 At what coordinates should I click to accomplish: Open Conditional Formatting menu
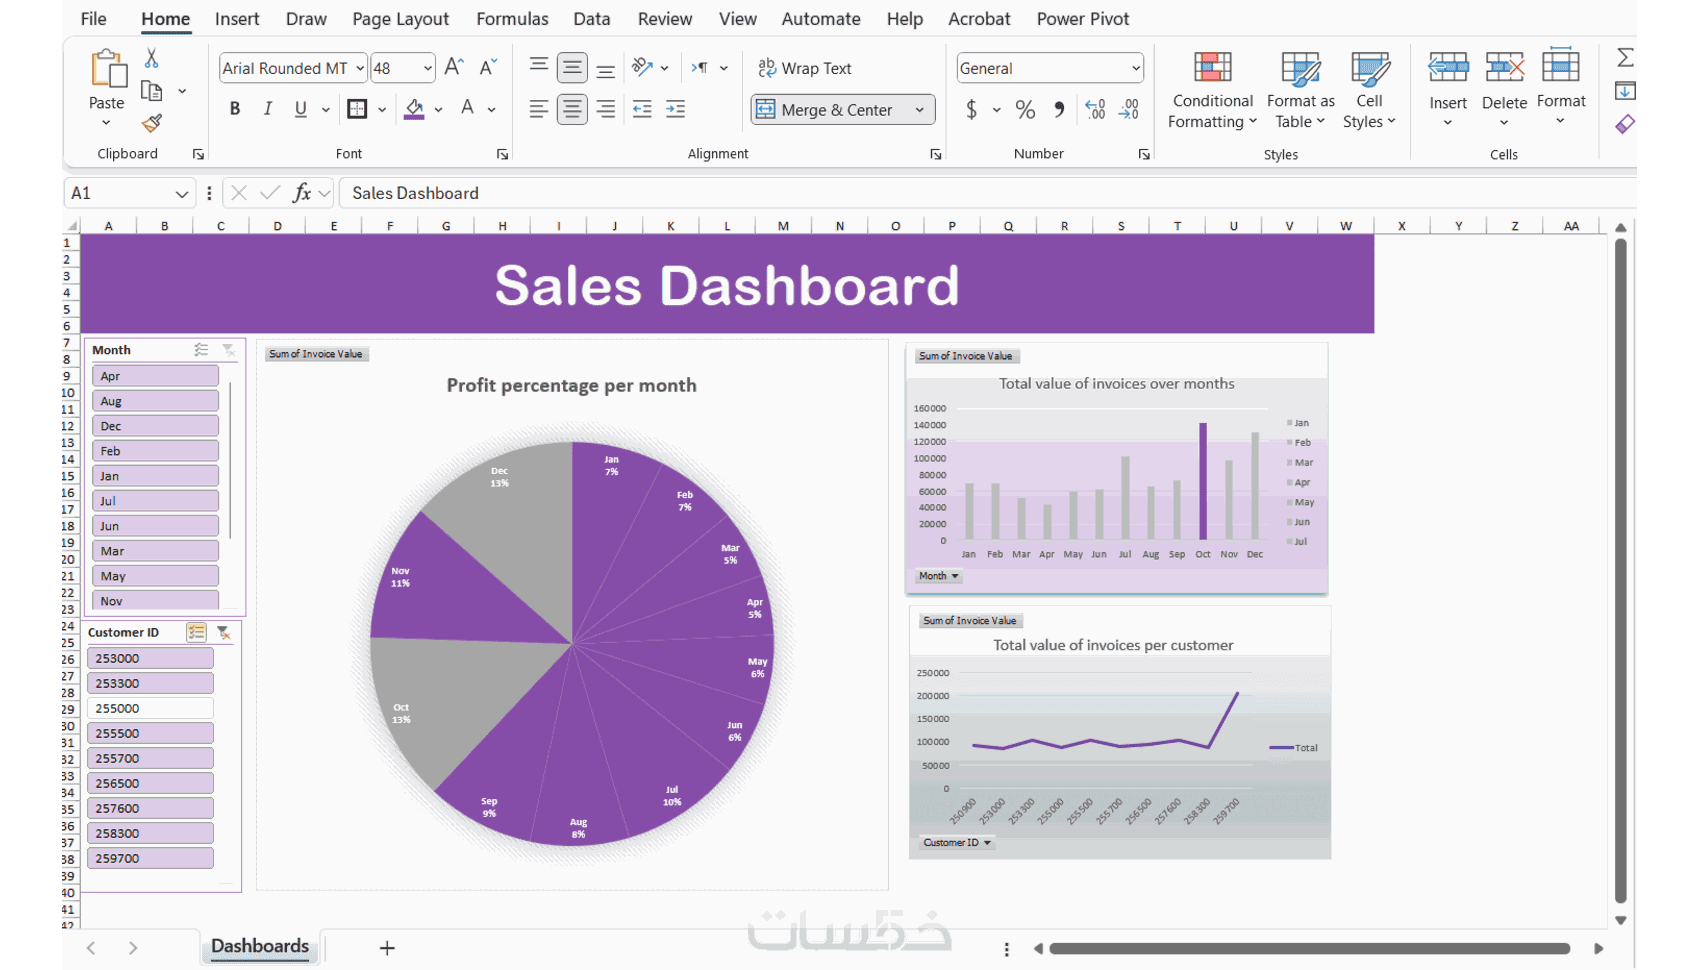(x=1212, y=90)
